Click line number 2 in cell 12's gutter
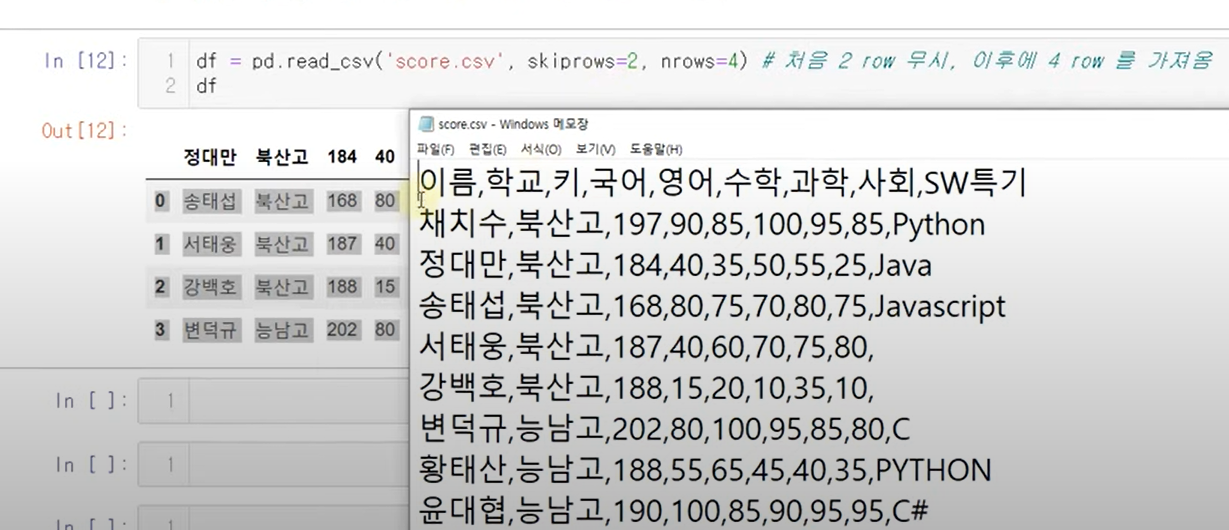1229x530 pixels. click(x=170, y=86)
